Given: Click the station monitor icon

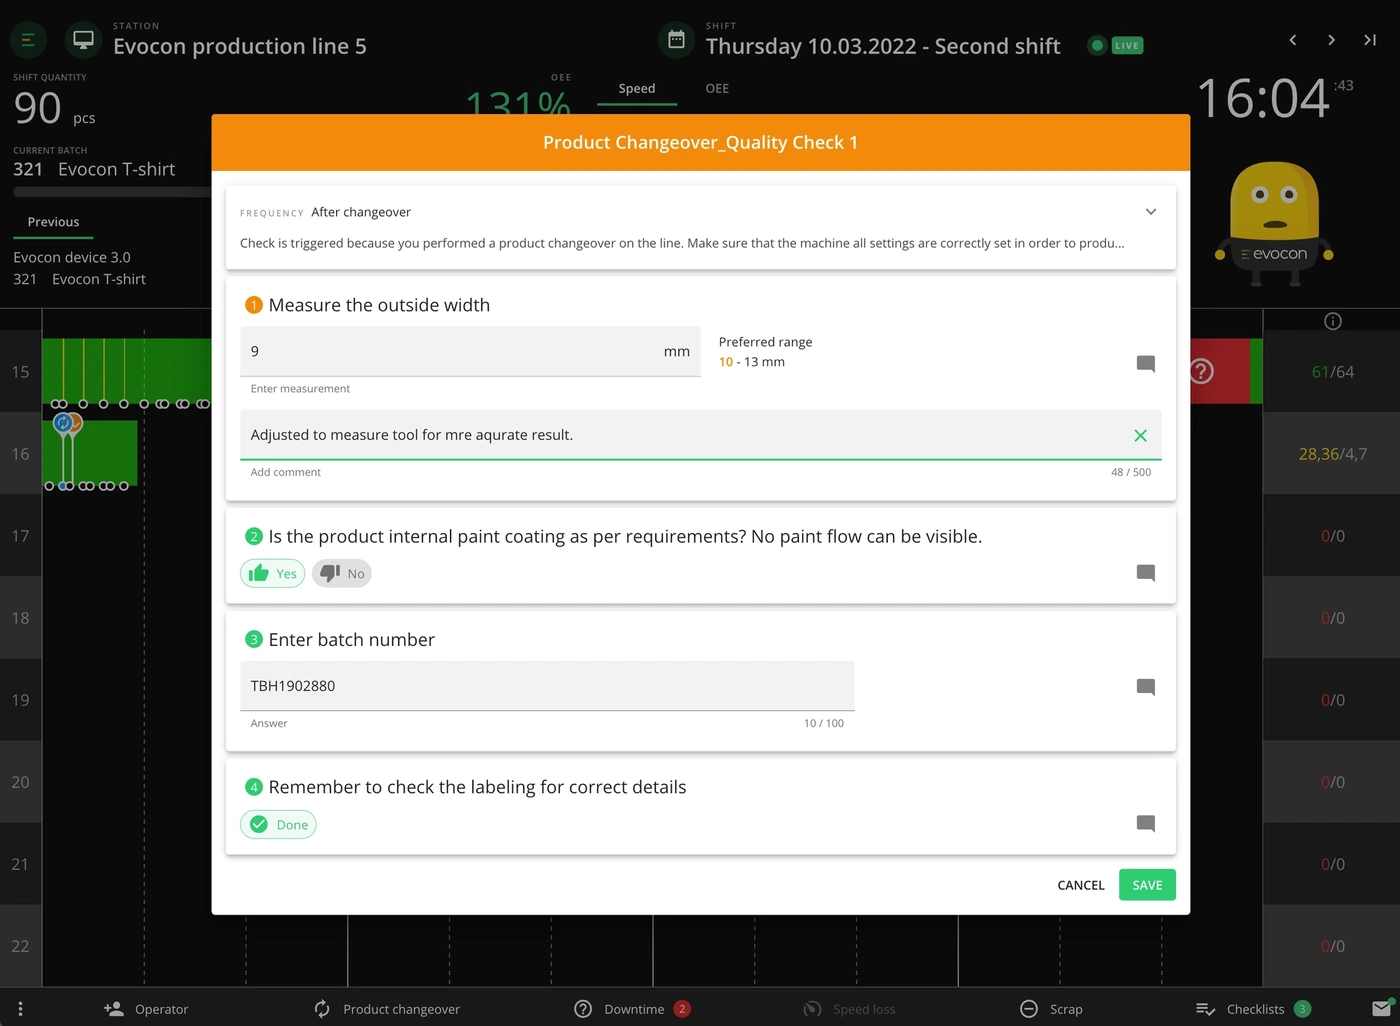Looking at the screenshot, I should click(x=84, y=40).
